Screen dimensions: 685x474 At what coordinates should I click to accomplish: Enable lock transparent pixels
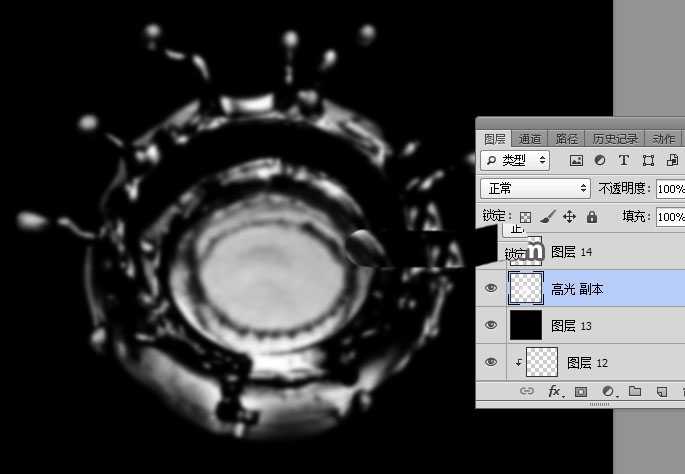[525, 216]
